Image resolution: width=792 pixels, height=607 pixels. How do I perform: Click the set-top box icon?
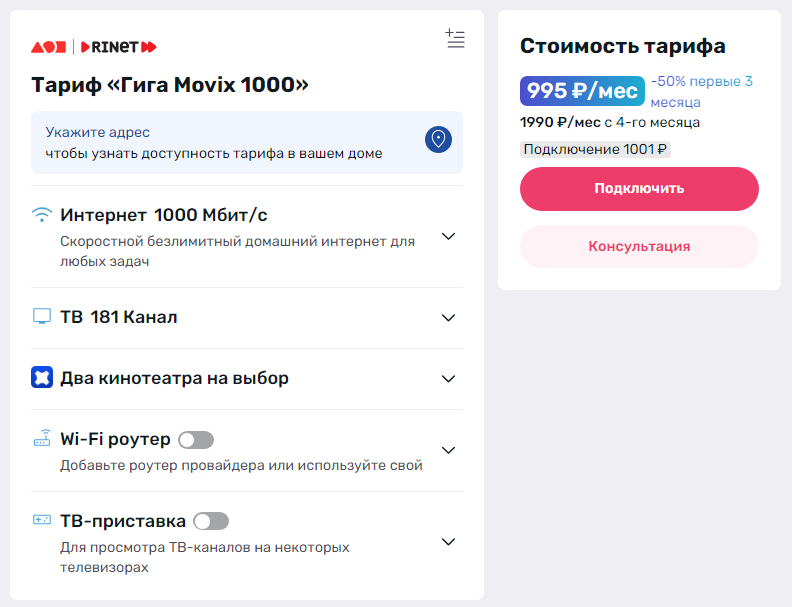42,521
